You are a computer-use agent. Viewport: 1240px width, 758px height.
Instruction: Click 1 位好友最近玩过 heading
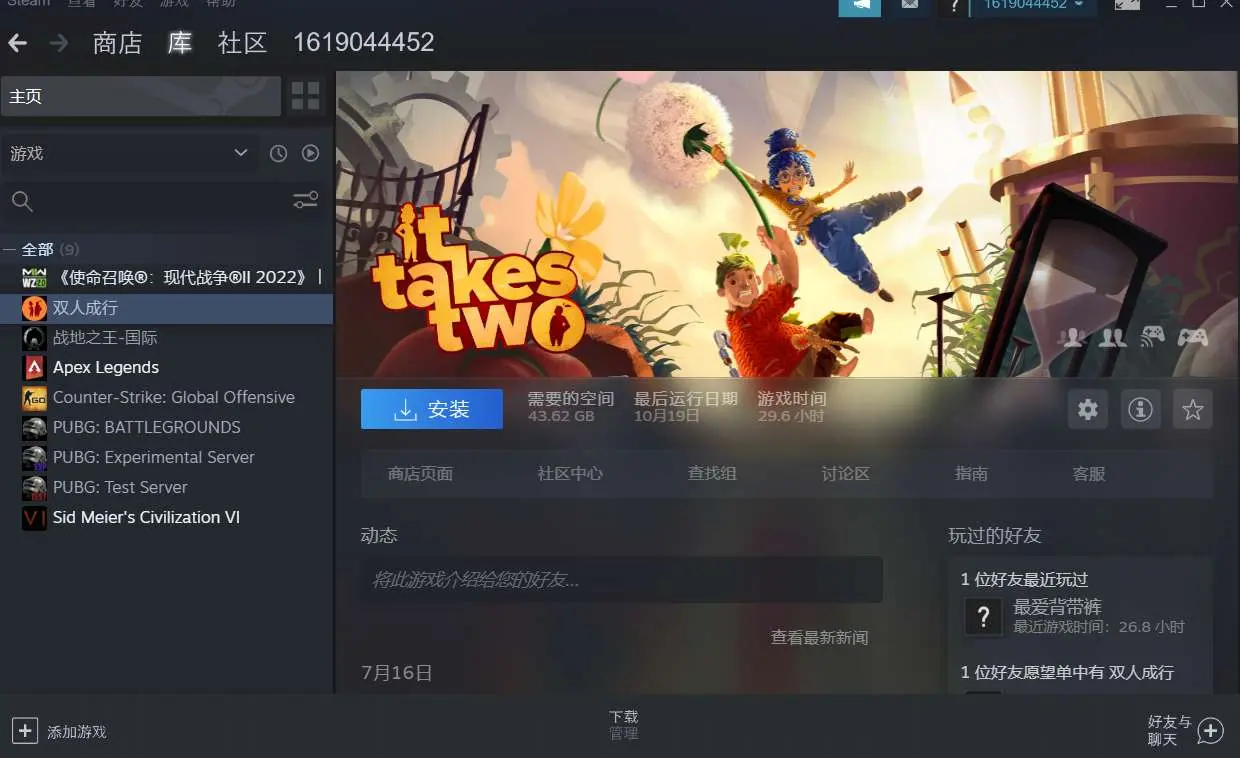click(1025, 579)
